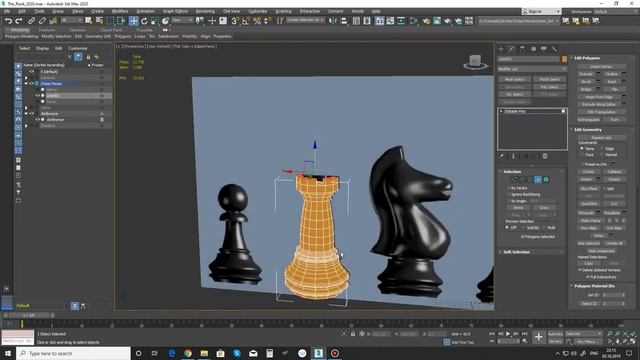Screen dimensions: 640x360
Task: Collapse the Chess Pieces layer tree
Action: click(x=26, y=84)
